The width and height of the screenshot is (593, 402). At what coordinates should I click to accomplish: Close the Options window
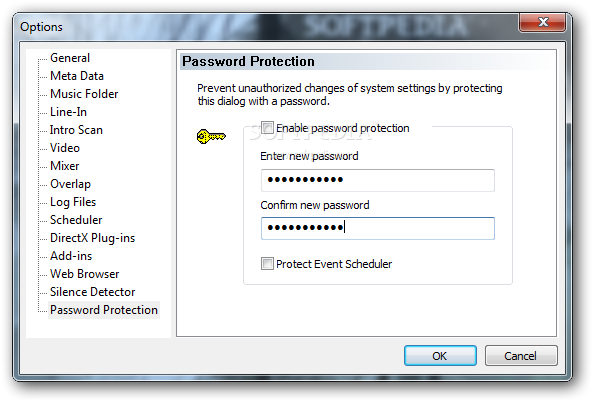tap(542, 22)
